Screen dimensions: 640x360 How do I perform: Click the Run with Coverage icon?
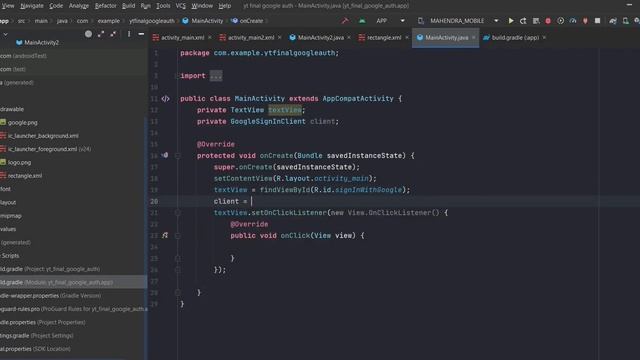560,20
